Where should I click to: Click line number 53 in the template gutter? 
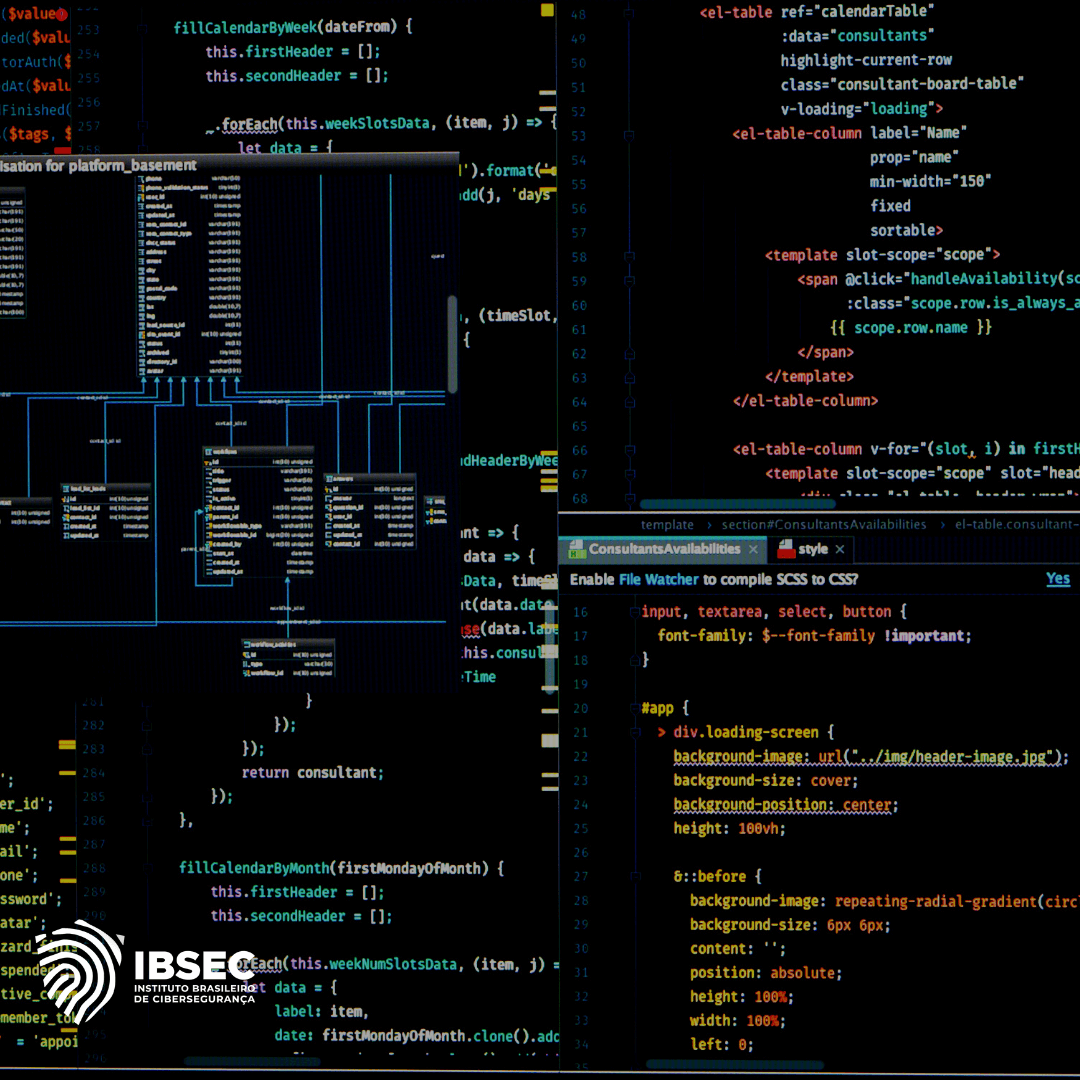click(579, 136)
